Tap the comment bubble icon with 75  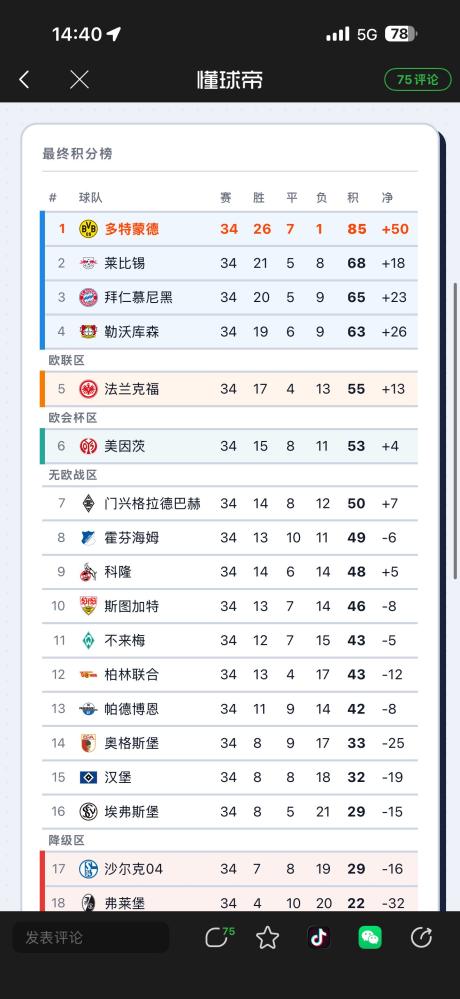point(219,937)
